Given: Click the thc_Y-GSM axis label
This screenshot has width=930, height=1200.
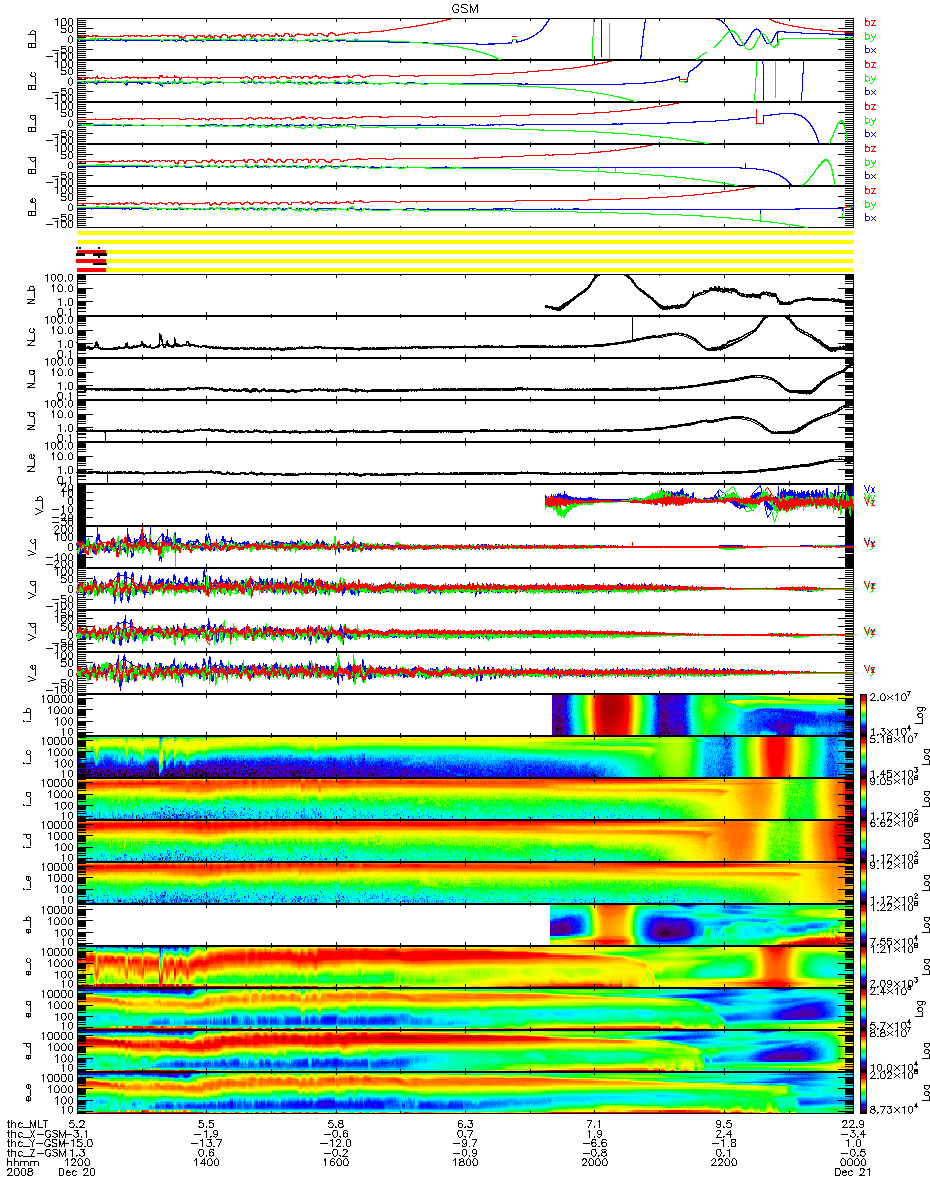Looking at the screenshot, I should 35,1144.
